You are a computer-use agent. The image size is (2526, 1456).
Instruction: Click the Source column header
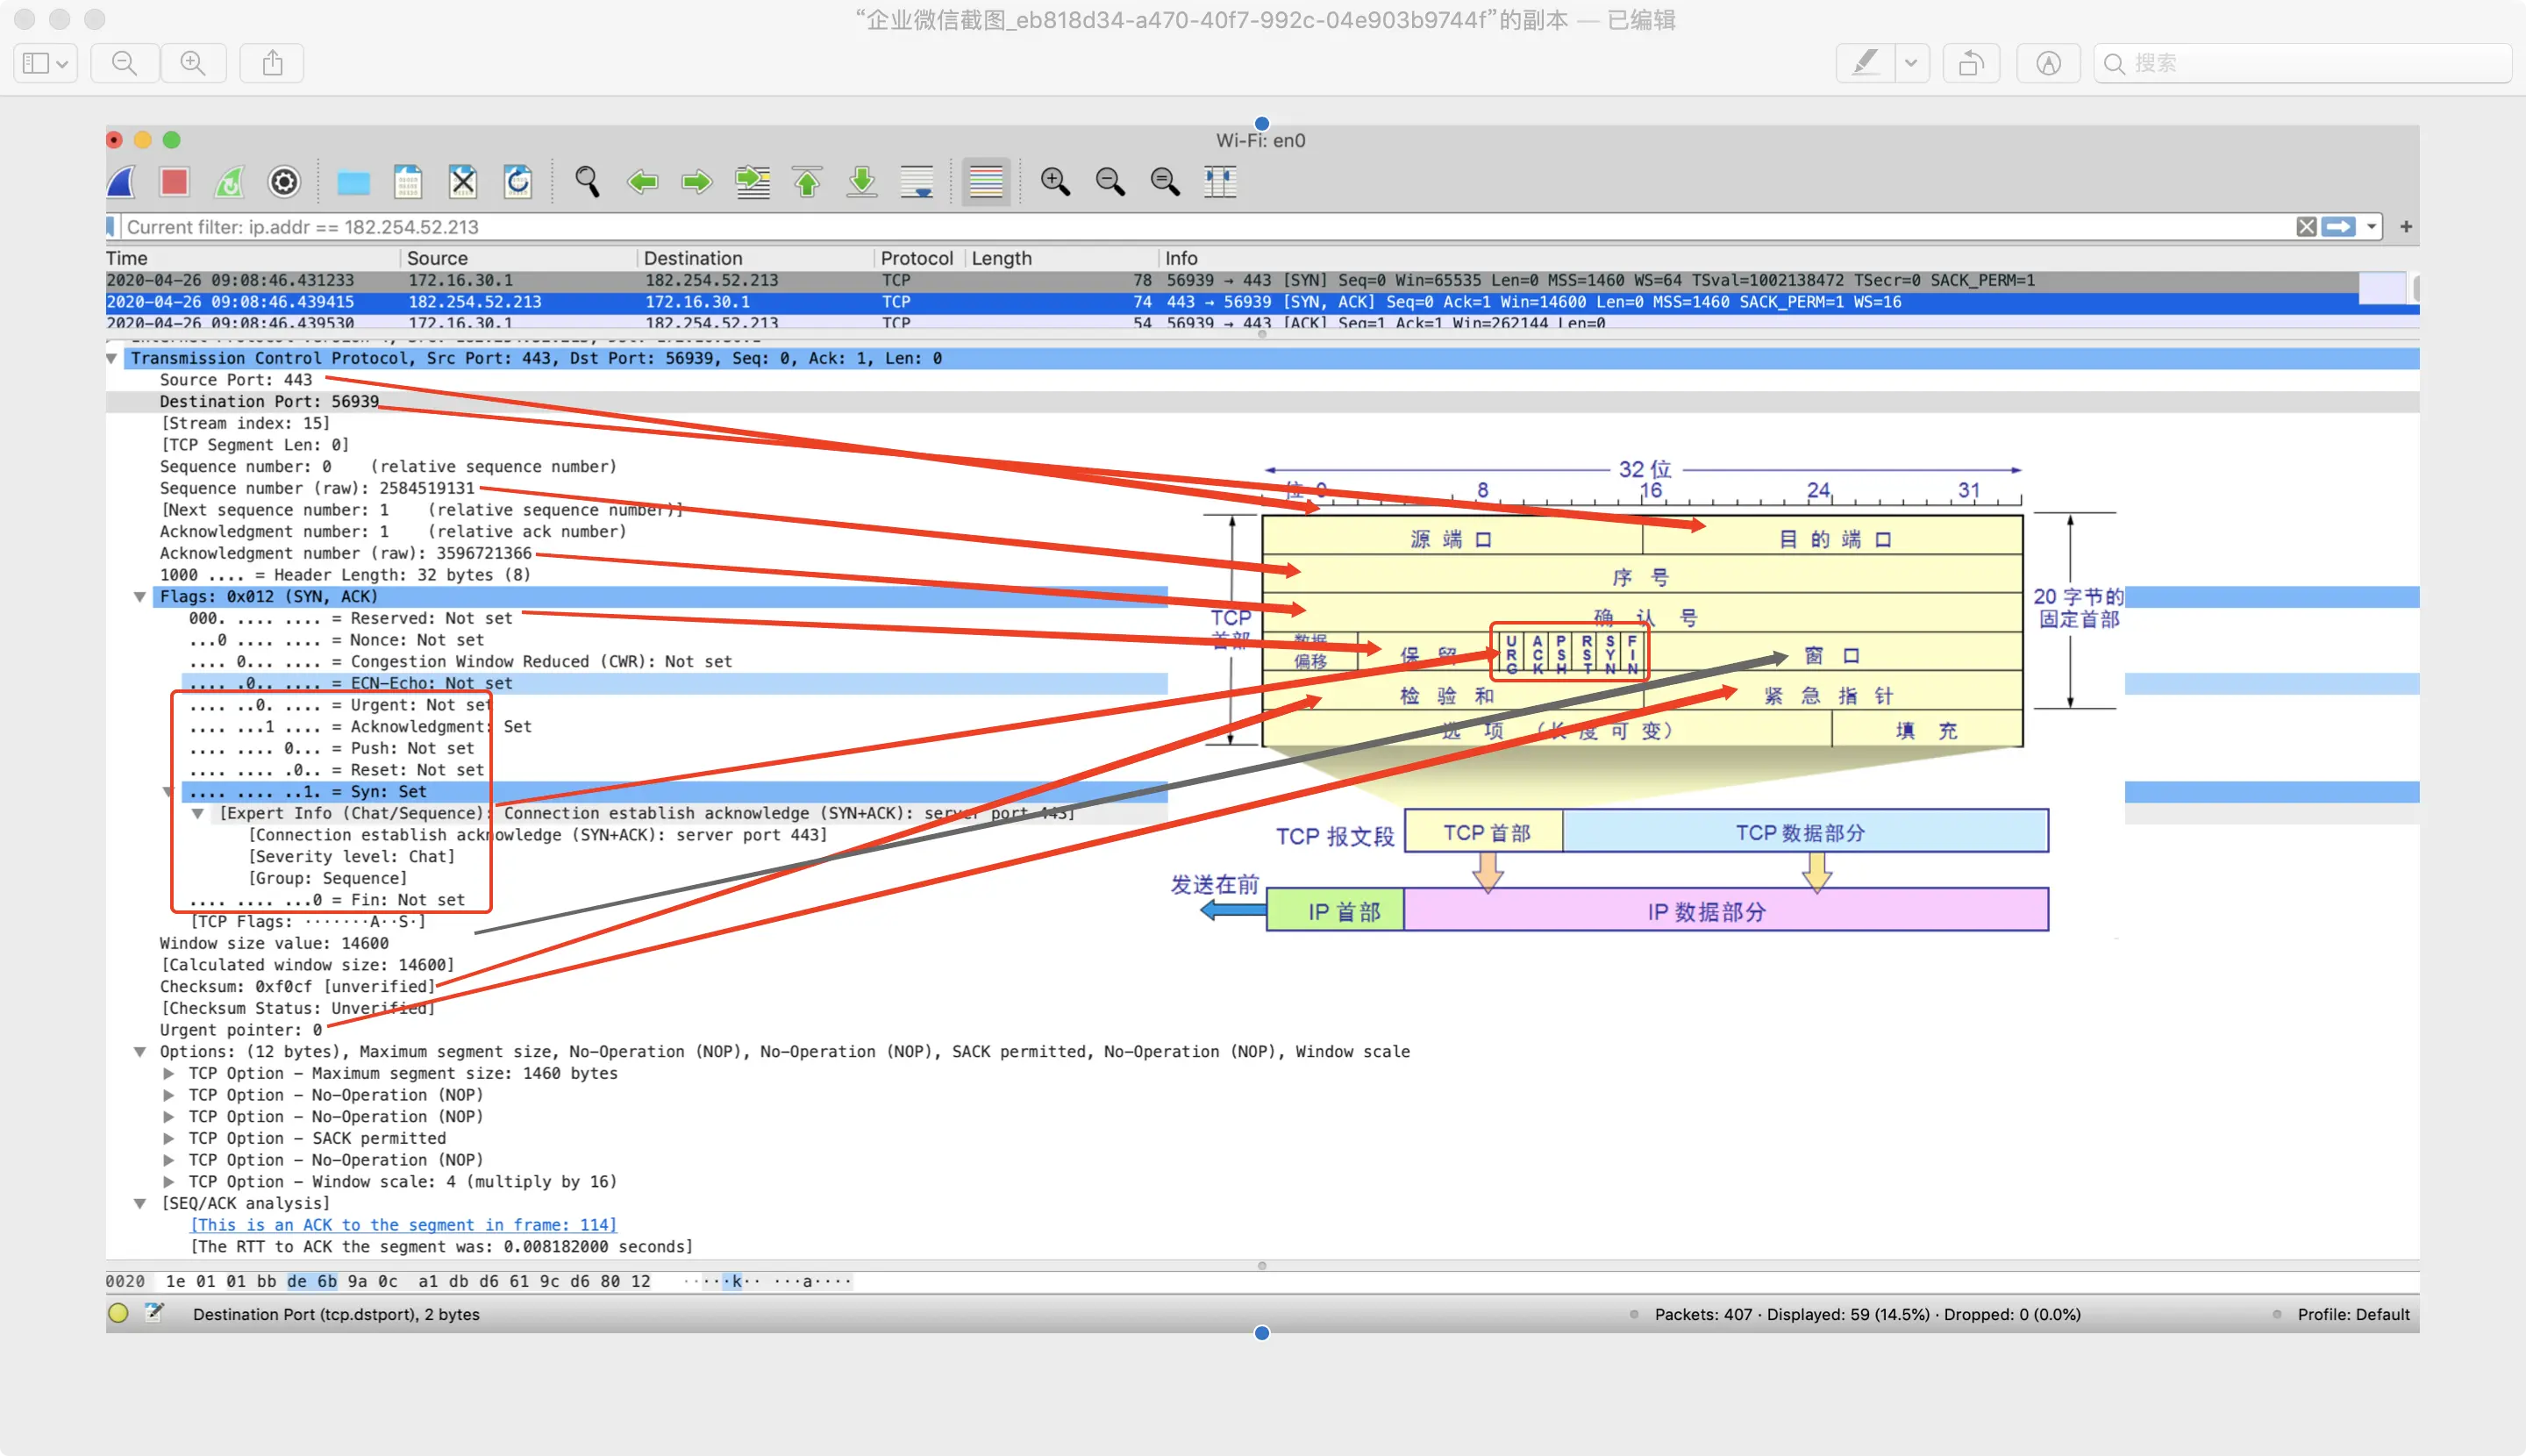tap(437, 258)
